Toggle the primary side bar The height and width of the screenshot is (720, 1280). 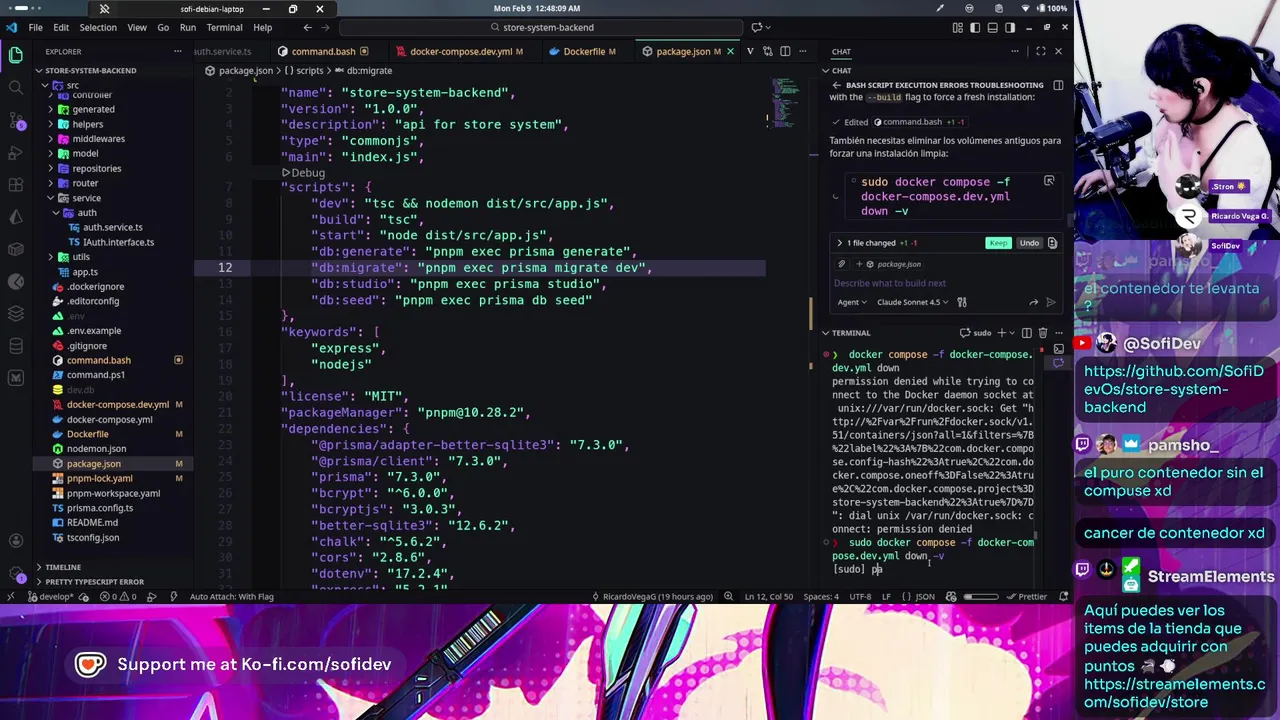975,27
